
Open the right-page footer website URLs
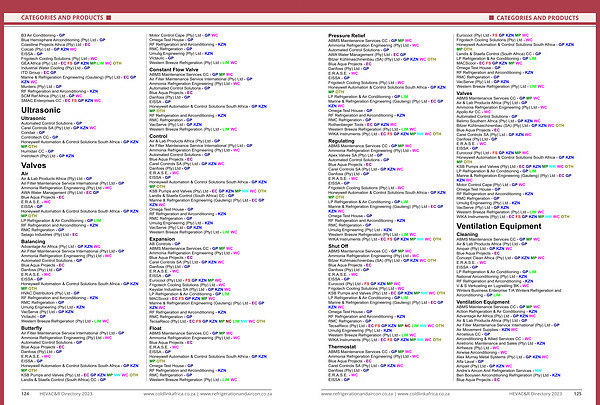(385, 394)
